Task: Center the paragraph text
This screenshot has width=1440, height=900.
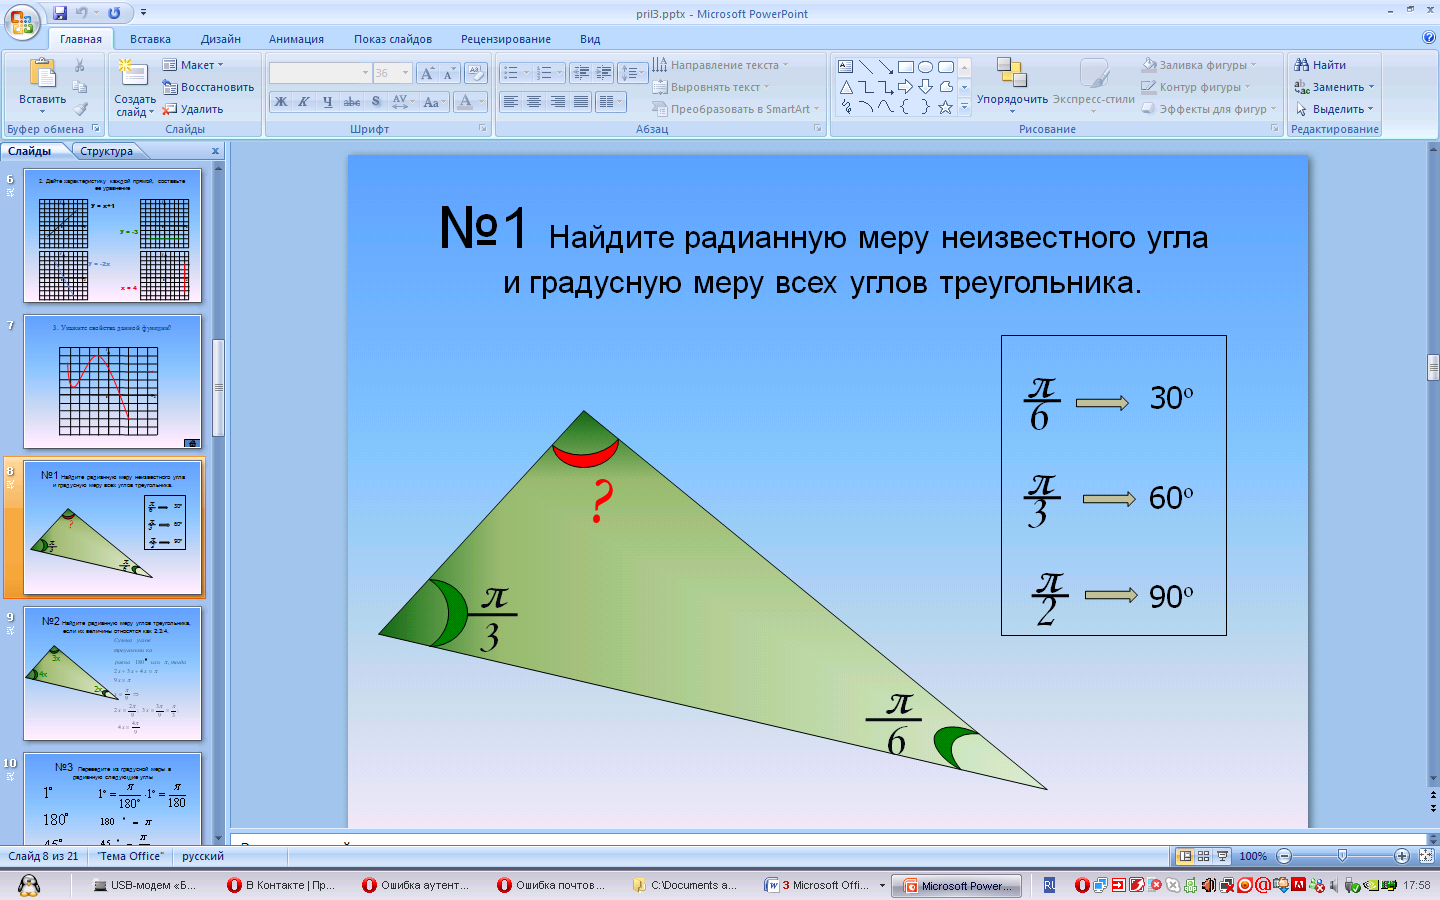Action: [x=534, y=102]
